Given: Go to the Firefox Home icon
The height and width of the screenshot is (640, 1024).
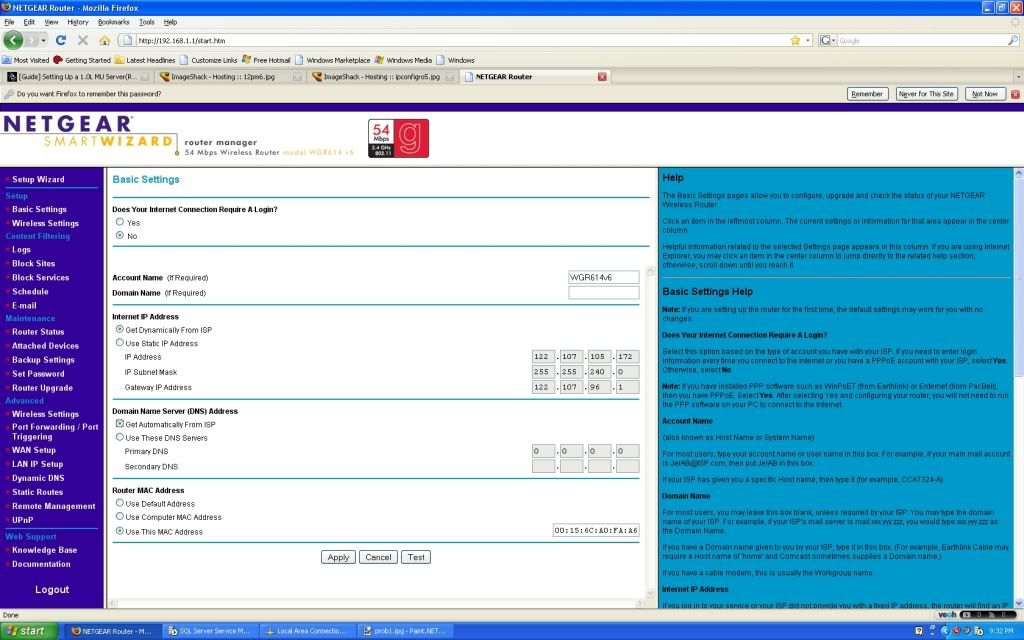Looking at the screenshot, I should [104, 41].
